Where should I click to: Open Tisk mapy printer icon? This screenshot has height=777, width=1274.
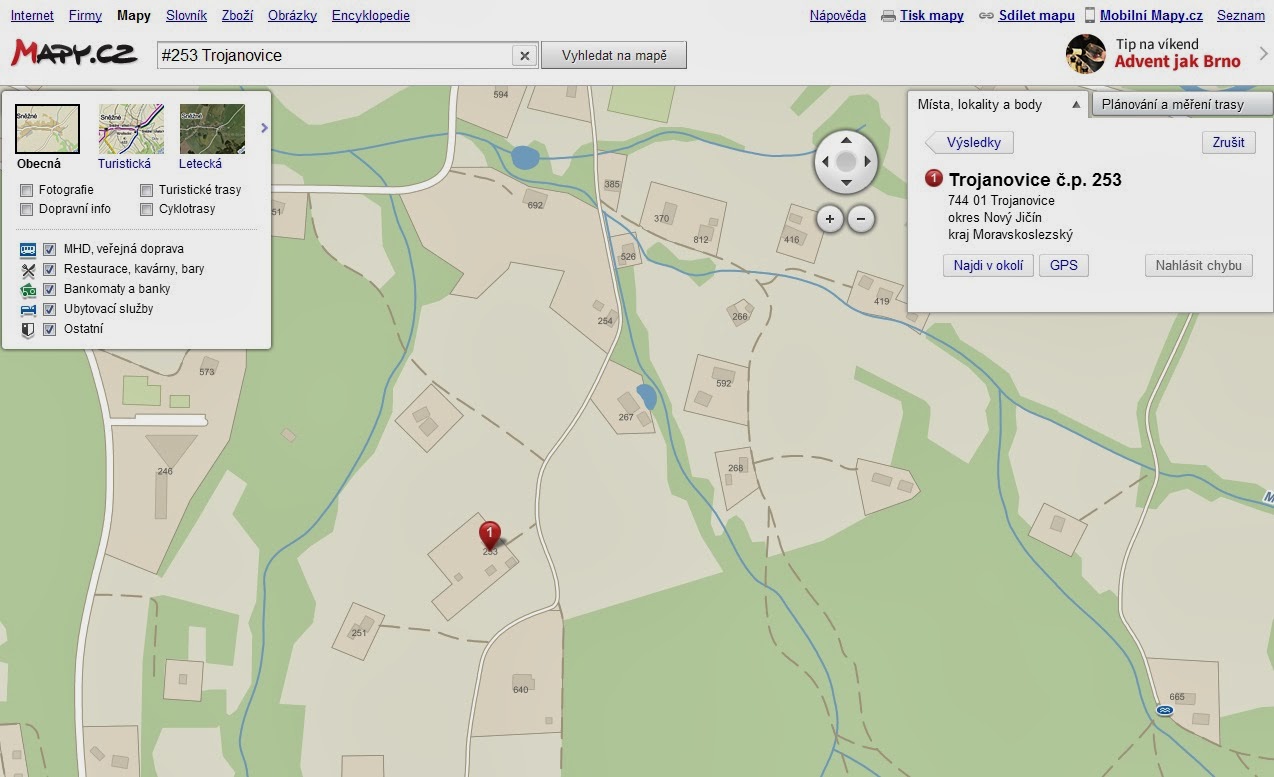[888, 15]
